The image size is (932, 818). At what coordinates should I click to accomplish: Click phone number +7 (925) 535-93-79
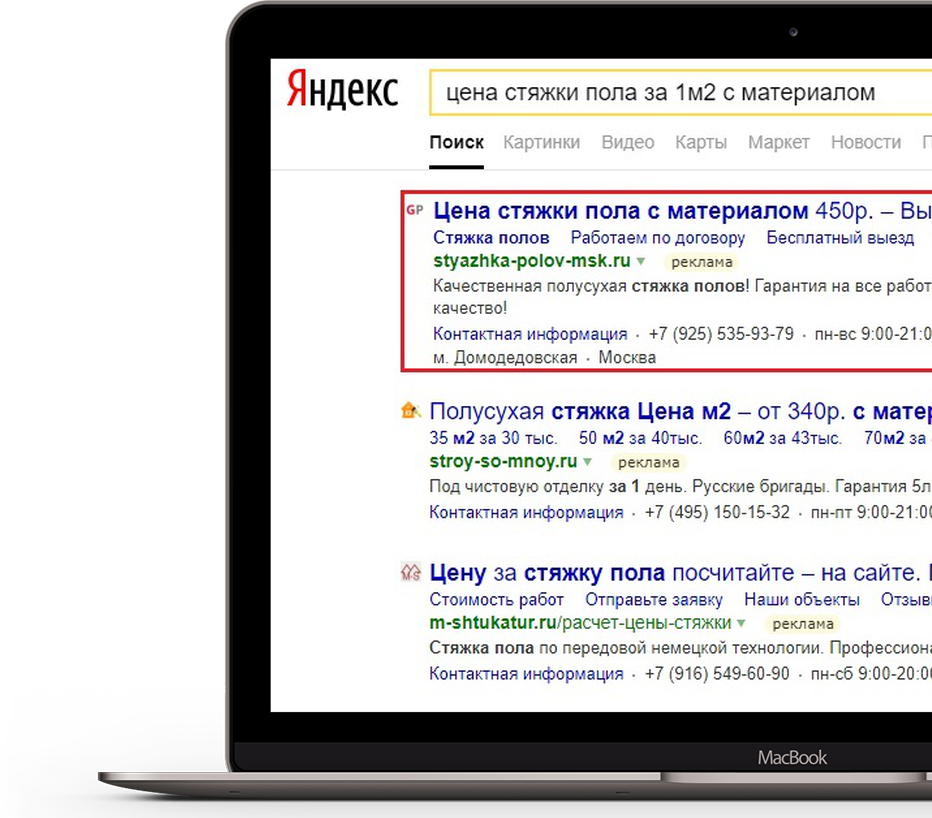[x=721, y=334]
